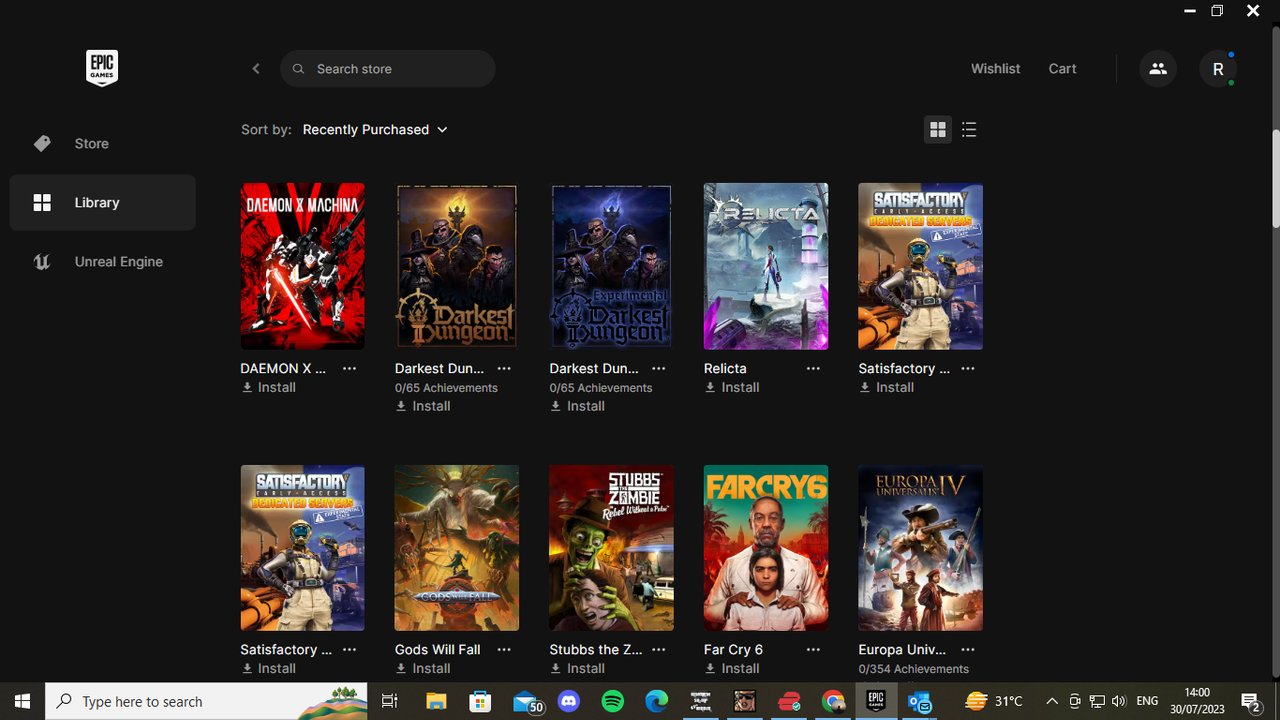This screenshot has height=720, width=1280.
Task: Open Stubbs the Zombie cover thumbnail
Action: pos(611,548)
